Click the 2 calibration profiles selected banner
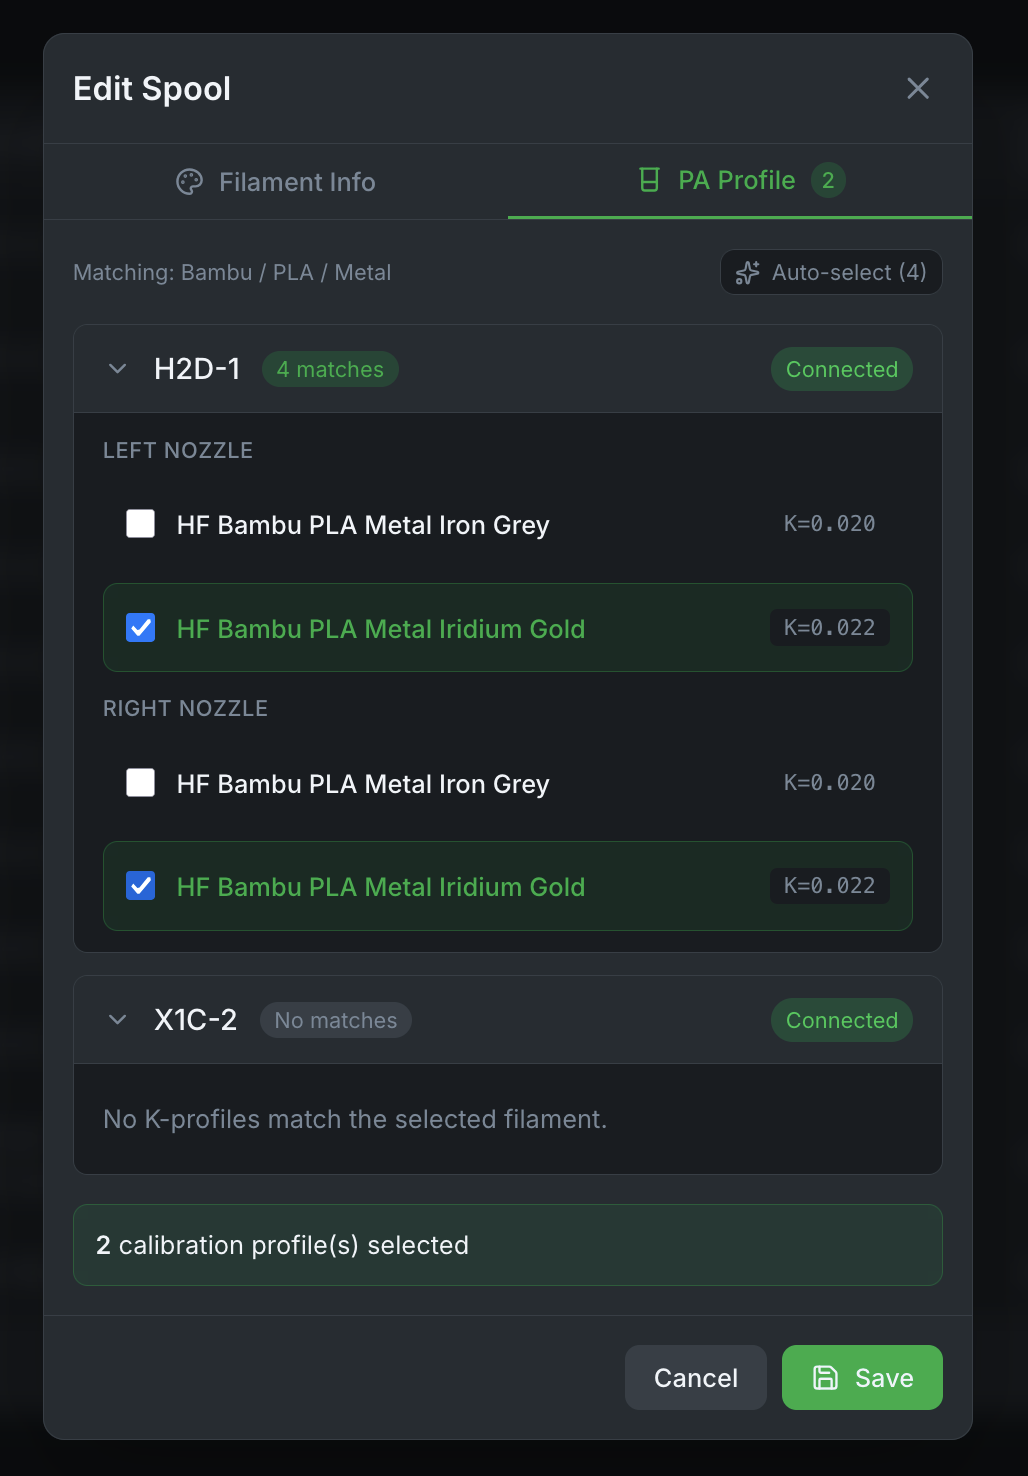The height and width of the screenshot is (1476, 1028). click(x=507, y=1244)
